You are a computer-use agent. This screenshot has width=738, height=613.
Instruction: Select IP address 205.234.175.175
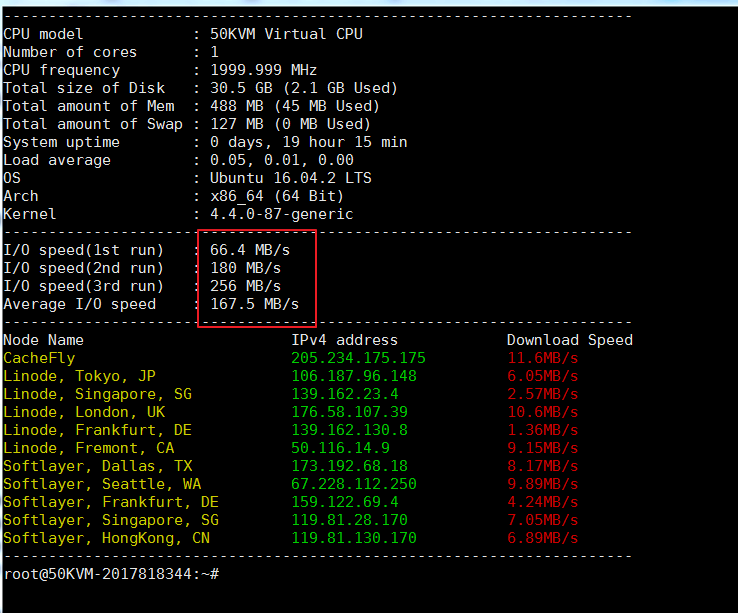click(358, 358)
